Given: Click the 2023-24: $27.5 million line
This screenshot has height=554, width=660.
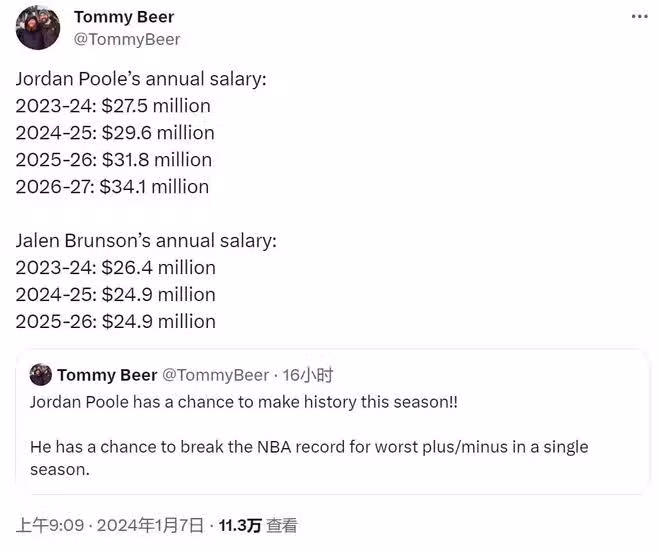Looking at the screenshot, I should [113, 106].
